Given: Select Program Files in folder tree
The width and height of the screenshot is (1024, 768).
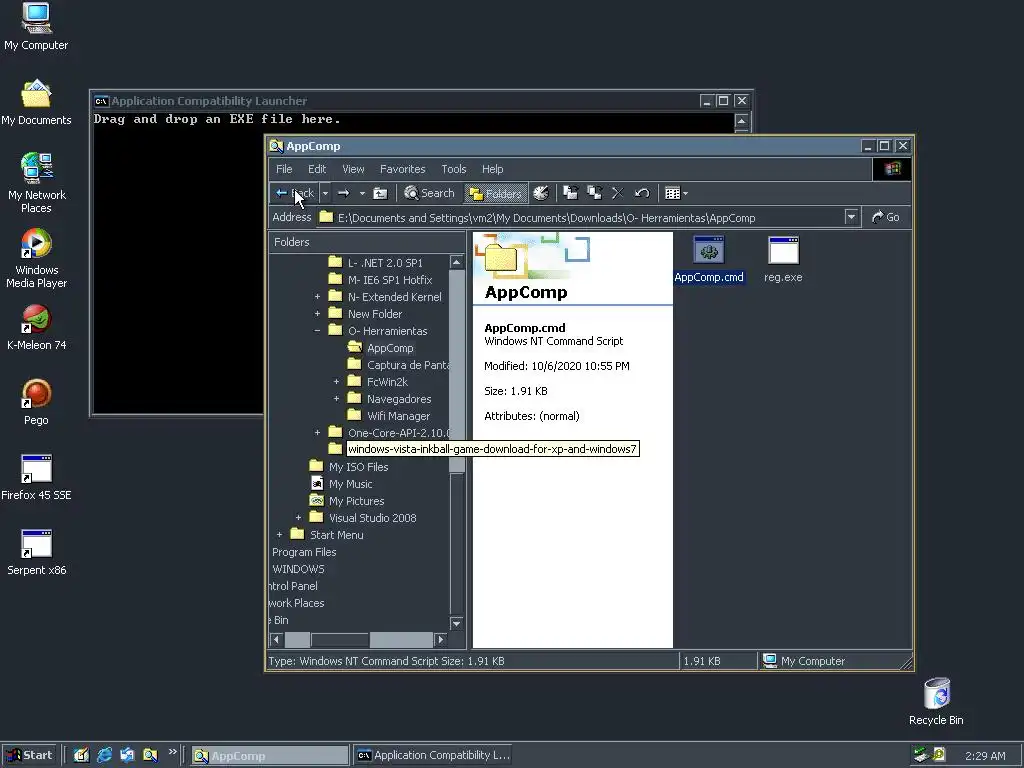Looking at the screenshot, I should (304, 552).
